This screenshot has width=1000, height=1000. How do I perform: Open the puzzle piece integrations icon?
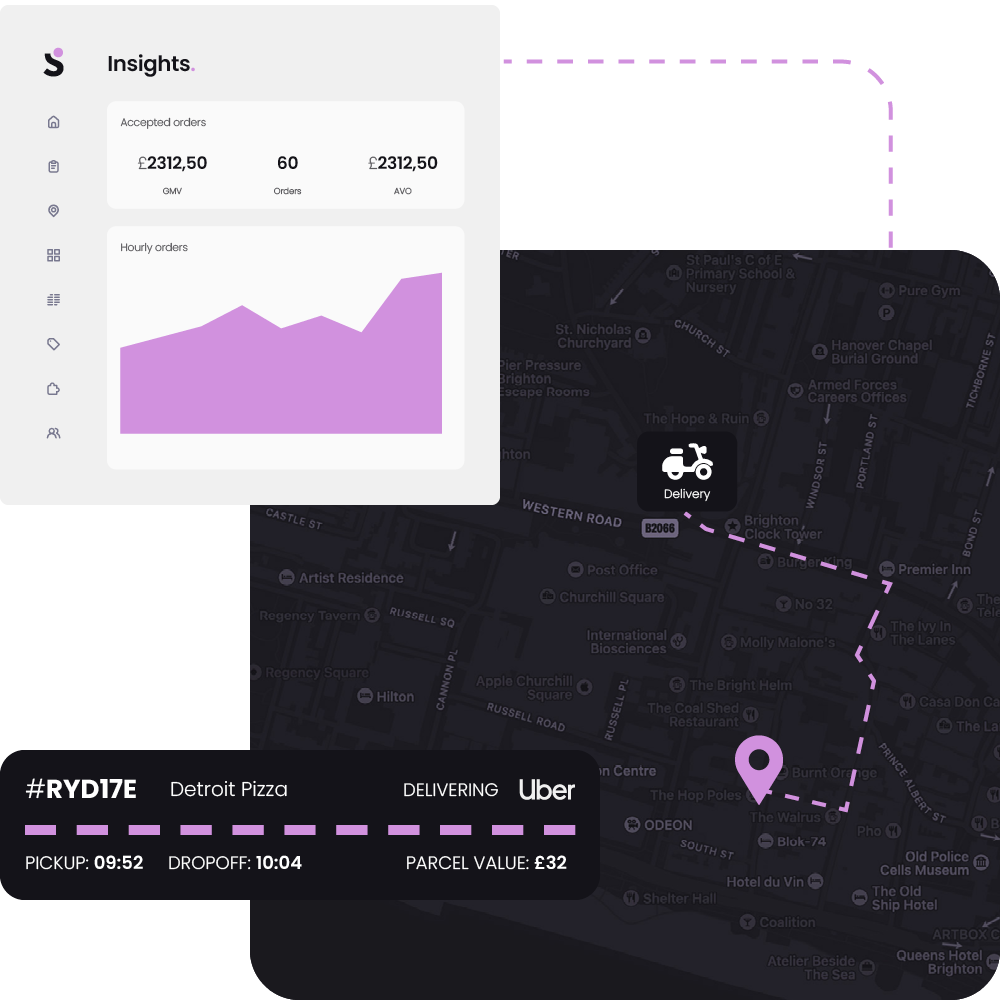(54, 389)
